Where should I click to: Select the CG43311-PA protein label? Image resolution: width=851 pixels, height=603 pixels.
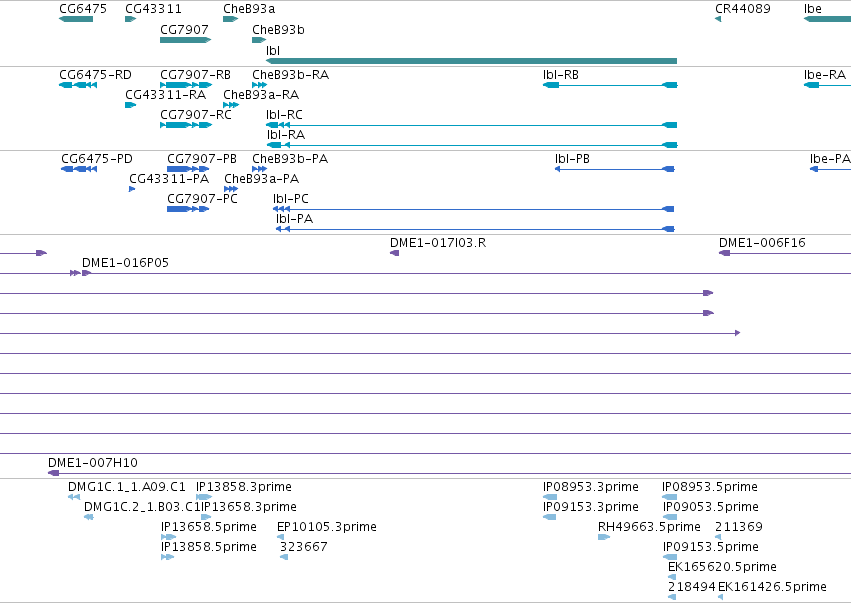point(169,179)
